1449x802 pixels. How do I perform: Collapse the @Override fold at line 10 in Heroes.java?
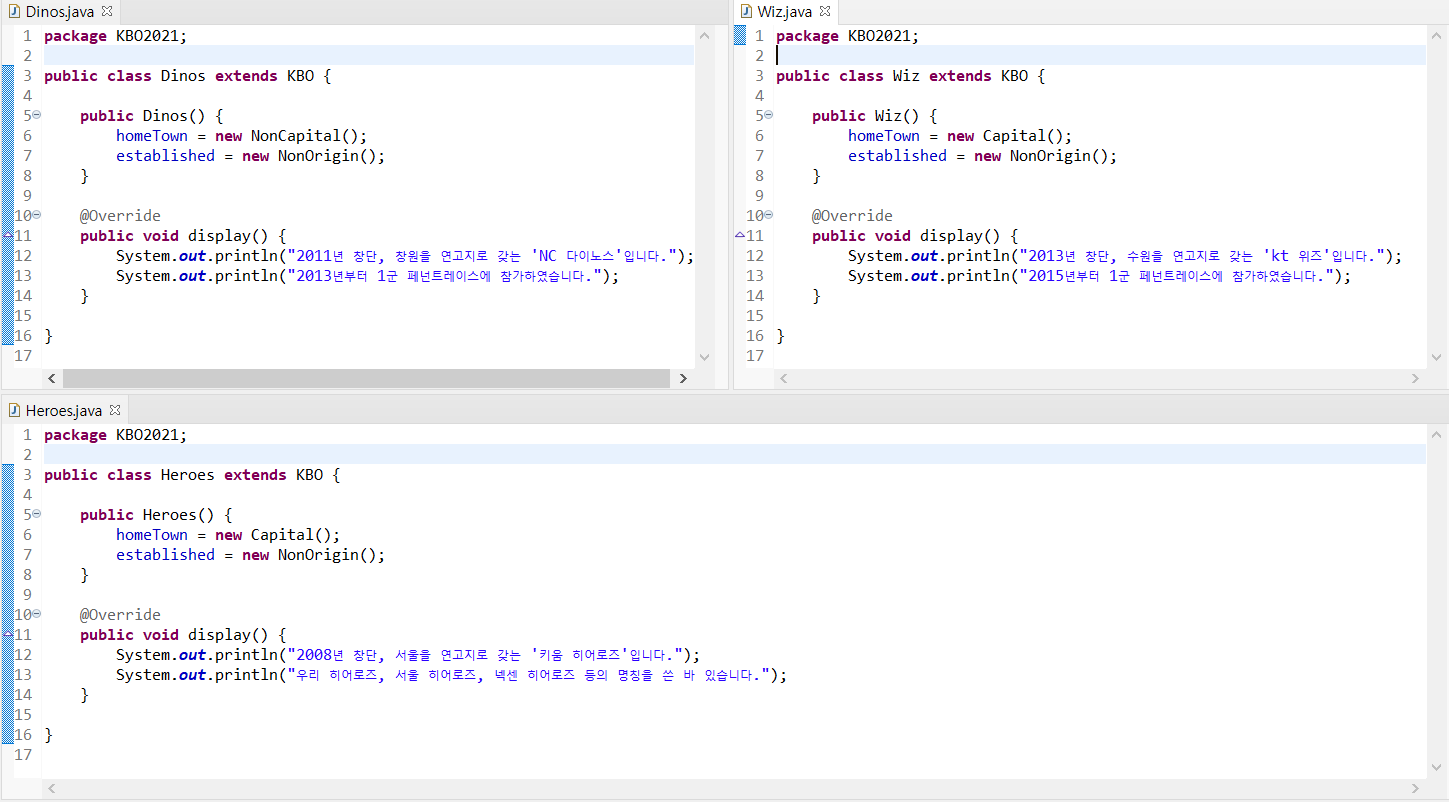[36, 614]
